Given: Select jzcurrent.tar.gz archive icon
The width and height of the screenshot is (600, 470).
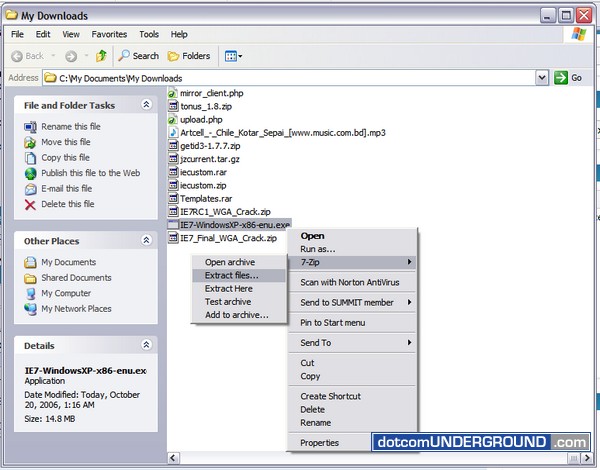Looking at the screenshot, I should [173, 159].
